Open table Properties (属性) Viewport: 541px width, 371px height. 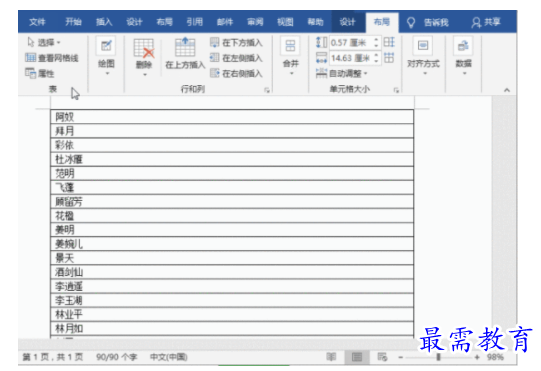tap(40, 73)
